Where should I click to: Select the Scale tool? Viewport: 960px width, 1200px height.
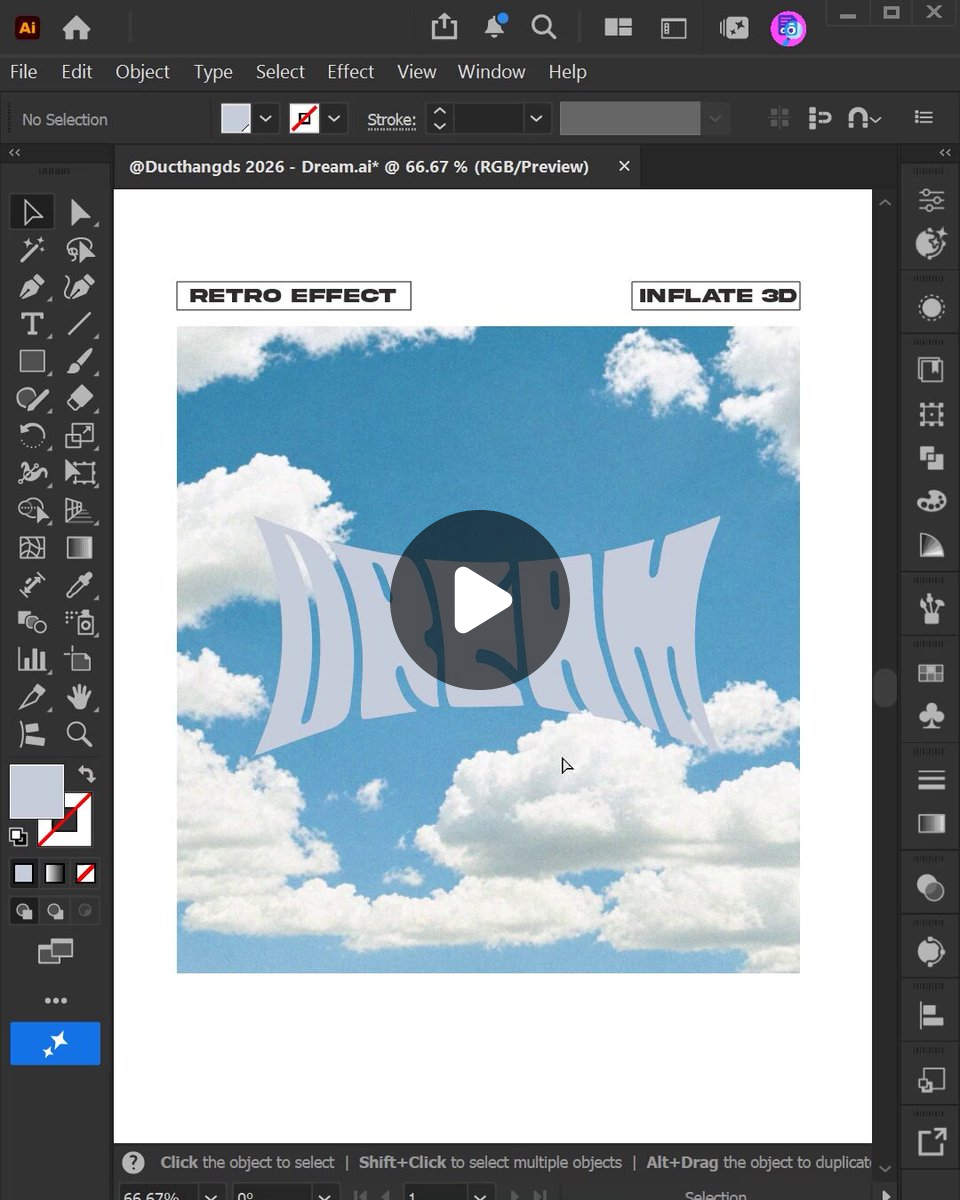click(80, 435)
